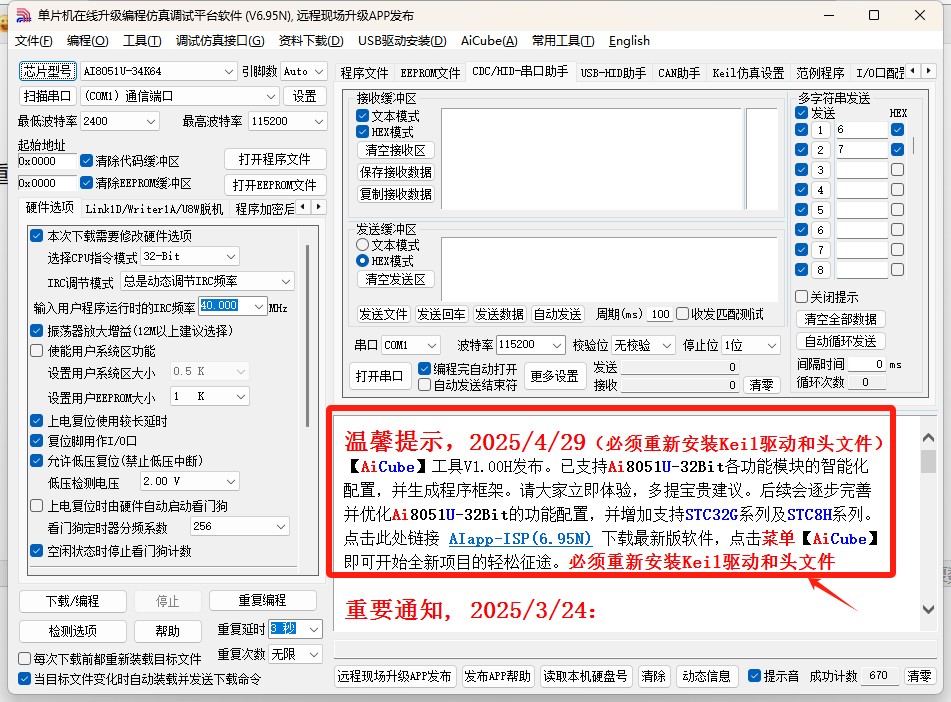The height and width of the screenshot is (702, 951).
Task: Open 调试仿真接口(G) menu
Action: click(220, 41)
